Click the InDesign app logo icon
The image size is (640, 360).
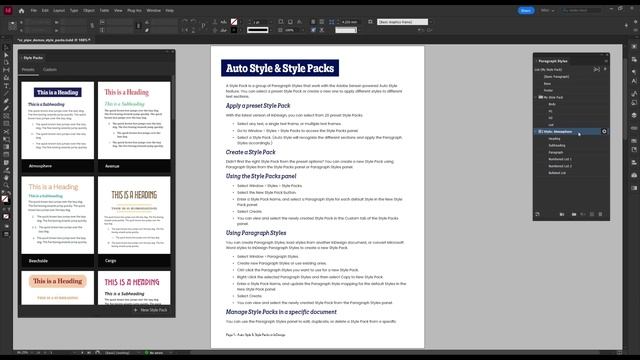[8, 11]
